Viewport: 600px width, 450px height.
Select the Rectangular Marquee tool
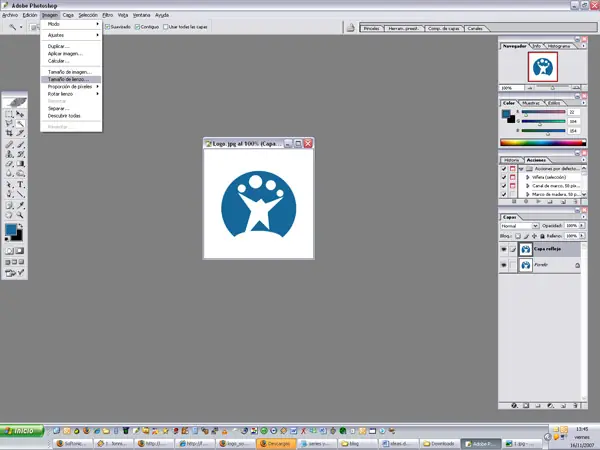(x=9, y=114)
